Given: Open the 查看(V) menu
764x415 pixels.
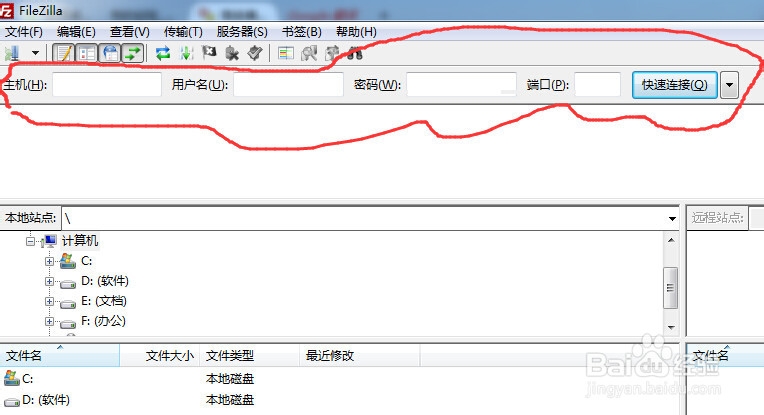Looking at the screenshot, I should 130,32.
